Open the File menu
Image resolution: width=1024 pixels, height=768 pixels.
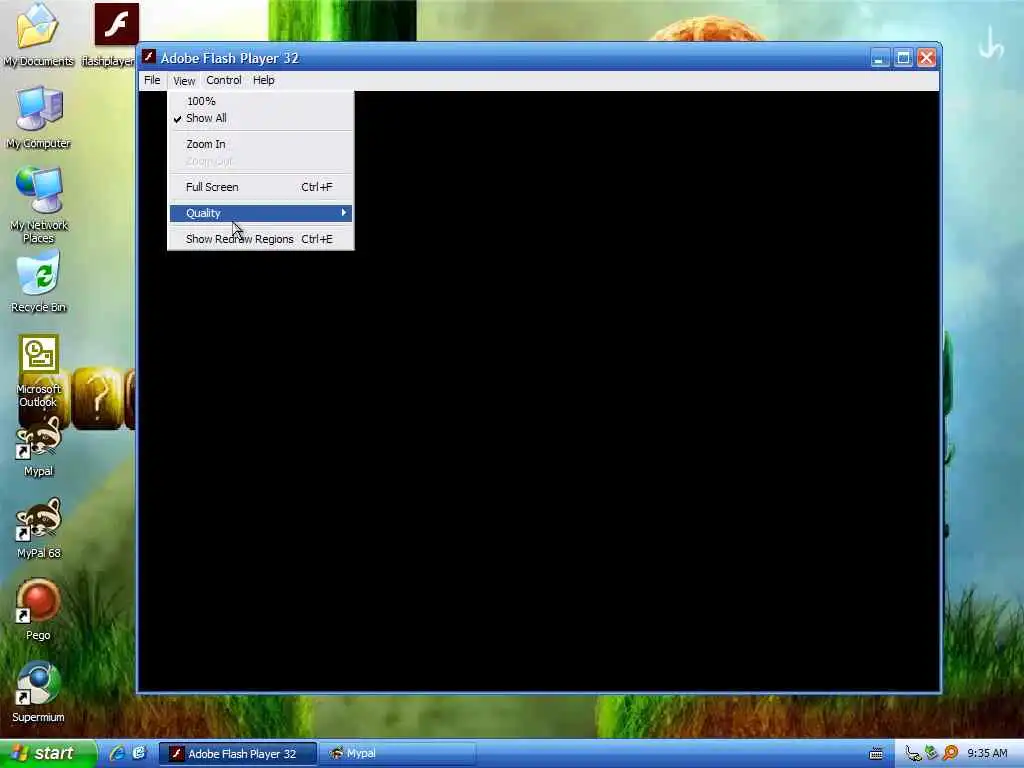click(152, 80)
